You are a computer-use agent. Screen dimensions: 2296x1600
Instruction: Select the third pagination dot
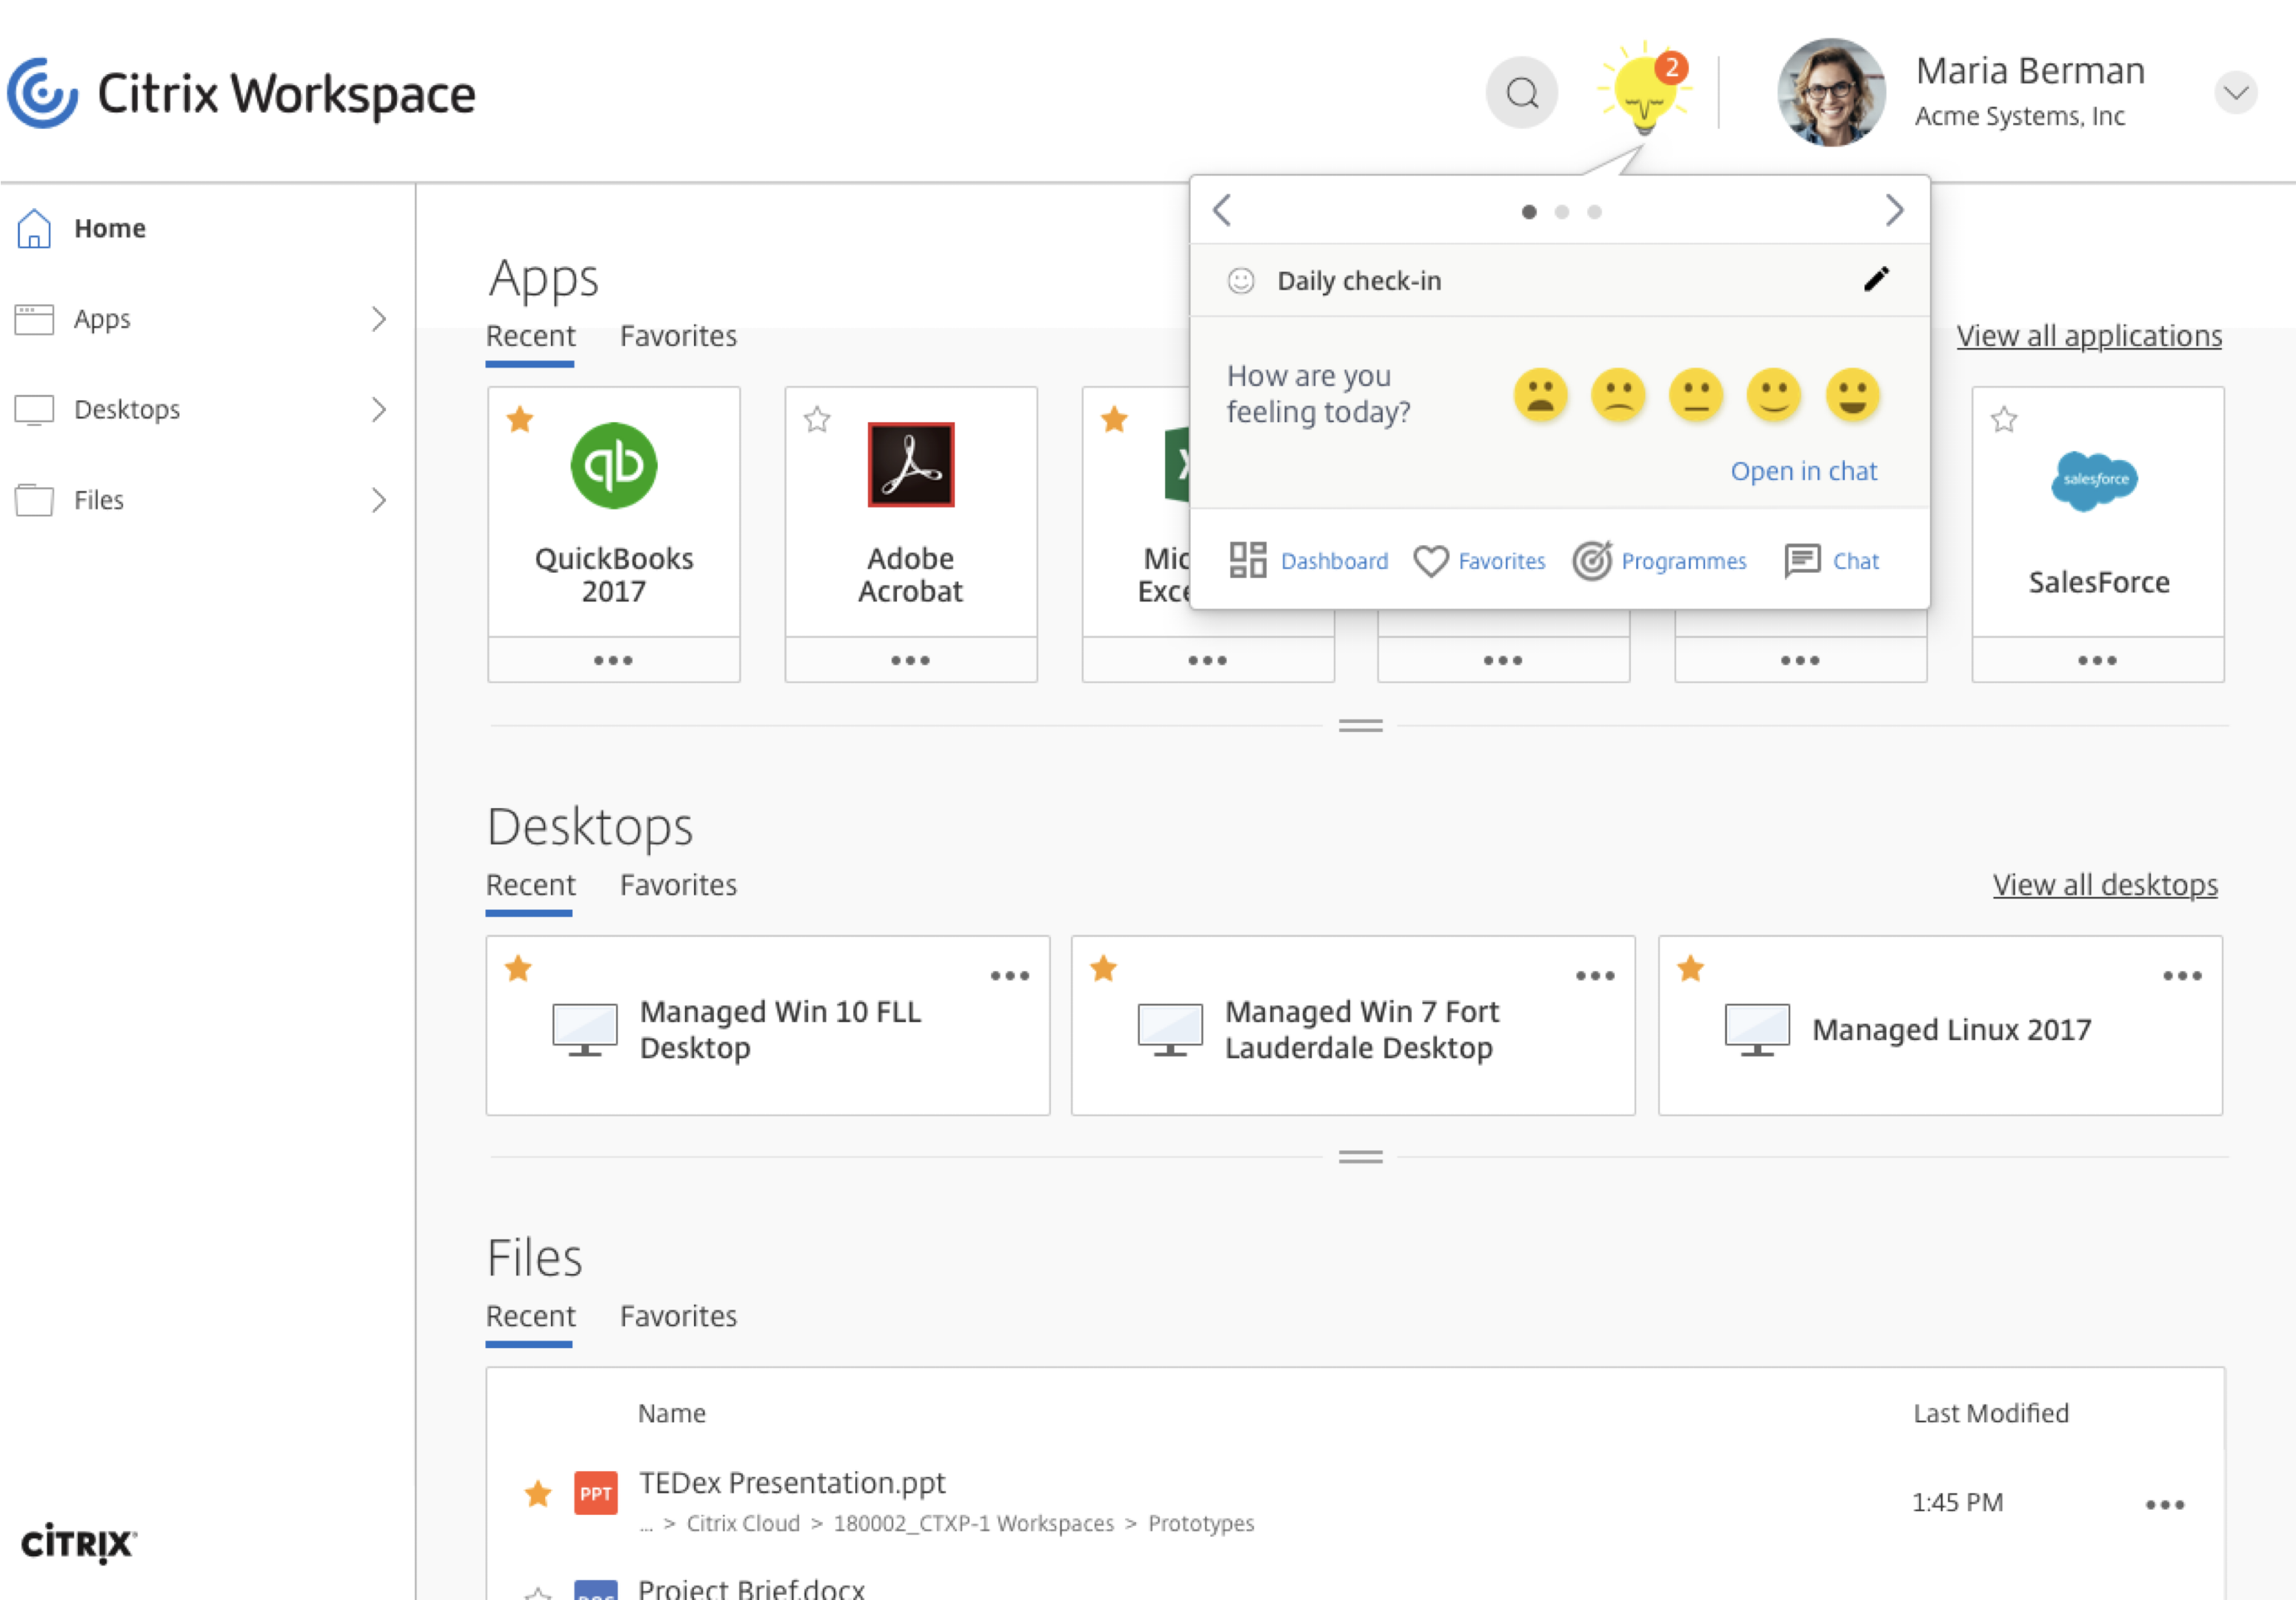1594,212
